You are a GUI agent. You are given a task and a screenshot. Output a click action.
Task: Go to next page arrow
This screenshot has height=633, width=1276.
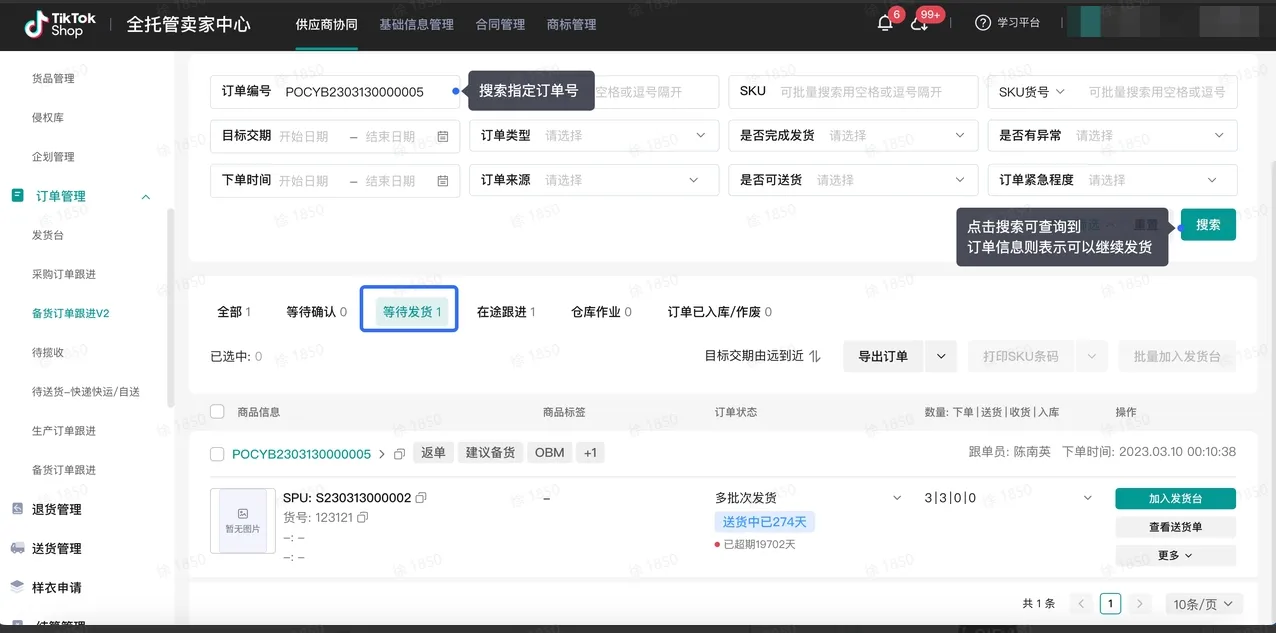tap(1140, 604)
